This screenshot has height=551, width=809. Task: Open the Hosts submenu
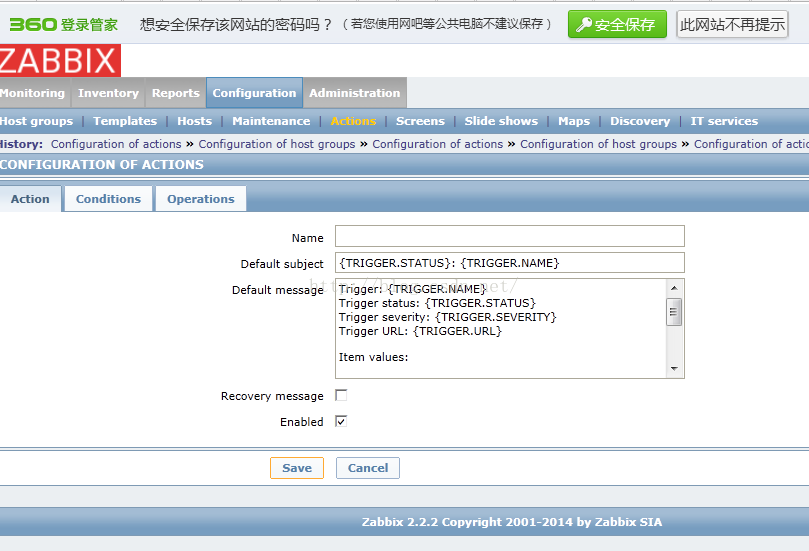[195, 121]
